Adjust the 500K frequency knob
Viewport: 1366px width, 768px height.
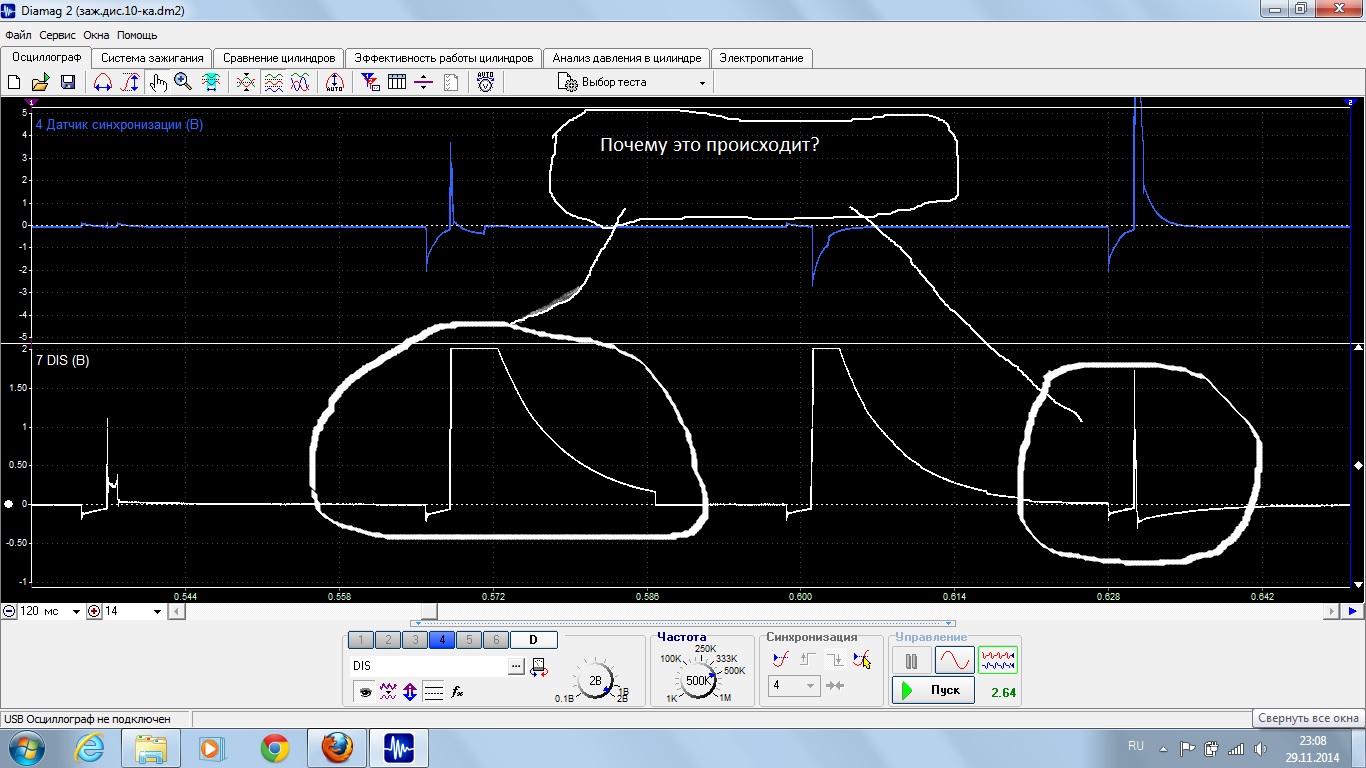click(697, 680)
